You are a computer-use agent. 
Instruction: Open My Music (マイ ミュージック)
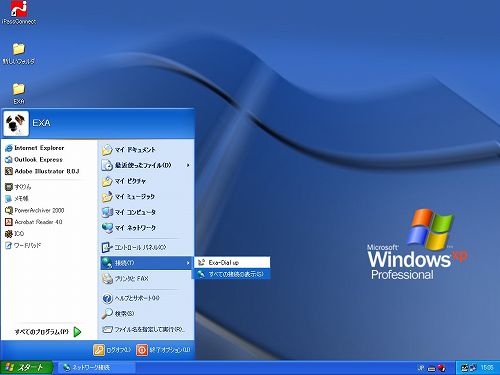(x=128, y=197)
